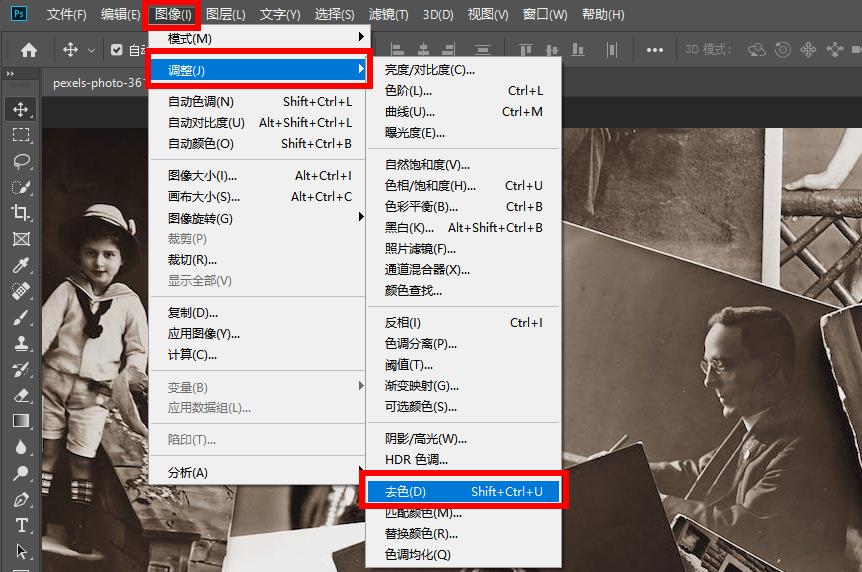Viewport: 862px width, 572px height.
Task: Select the History Brush tool
Action: pos(21,369)
